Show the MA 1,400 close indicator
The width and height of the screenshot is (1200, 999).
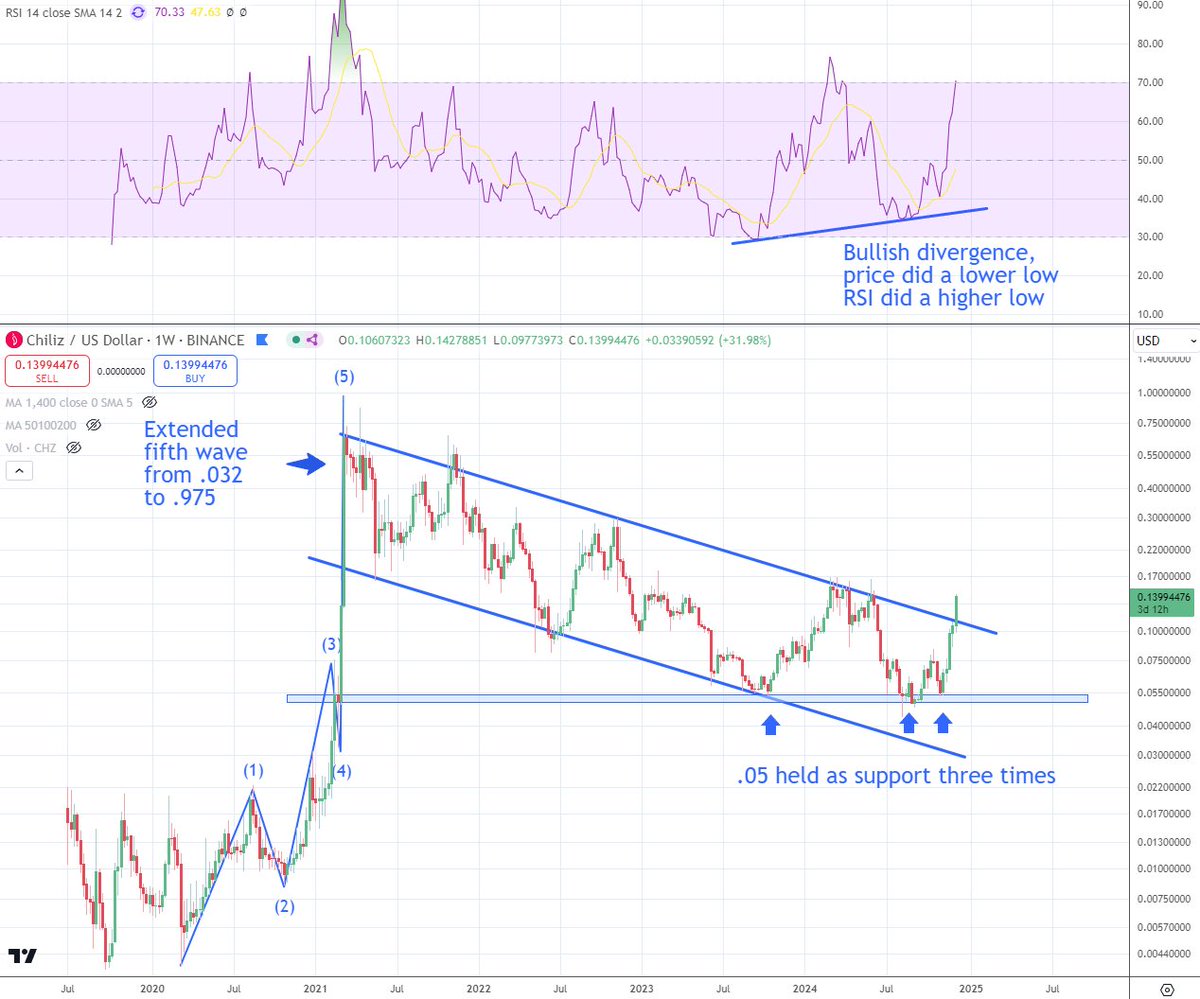point(150,401)
